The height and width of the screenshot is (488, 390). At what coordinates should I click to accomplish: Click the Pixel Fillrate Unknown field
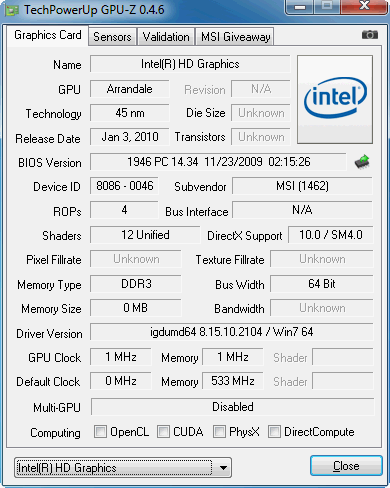(x=136, y=259)
